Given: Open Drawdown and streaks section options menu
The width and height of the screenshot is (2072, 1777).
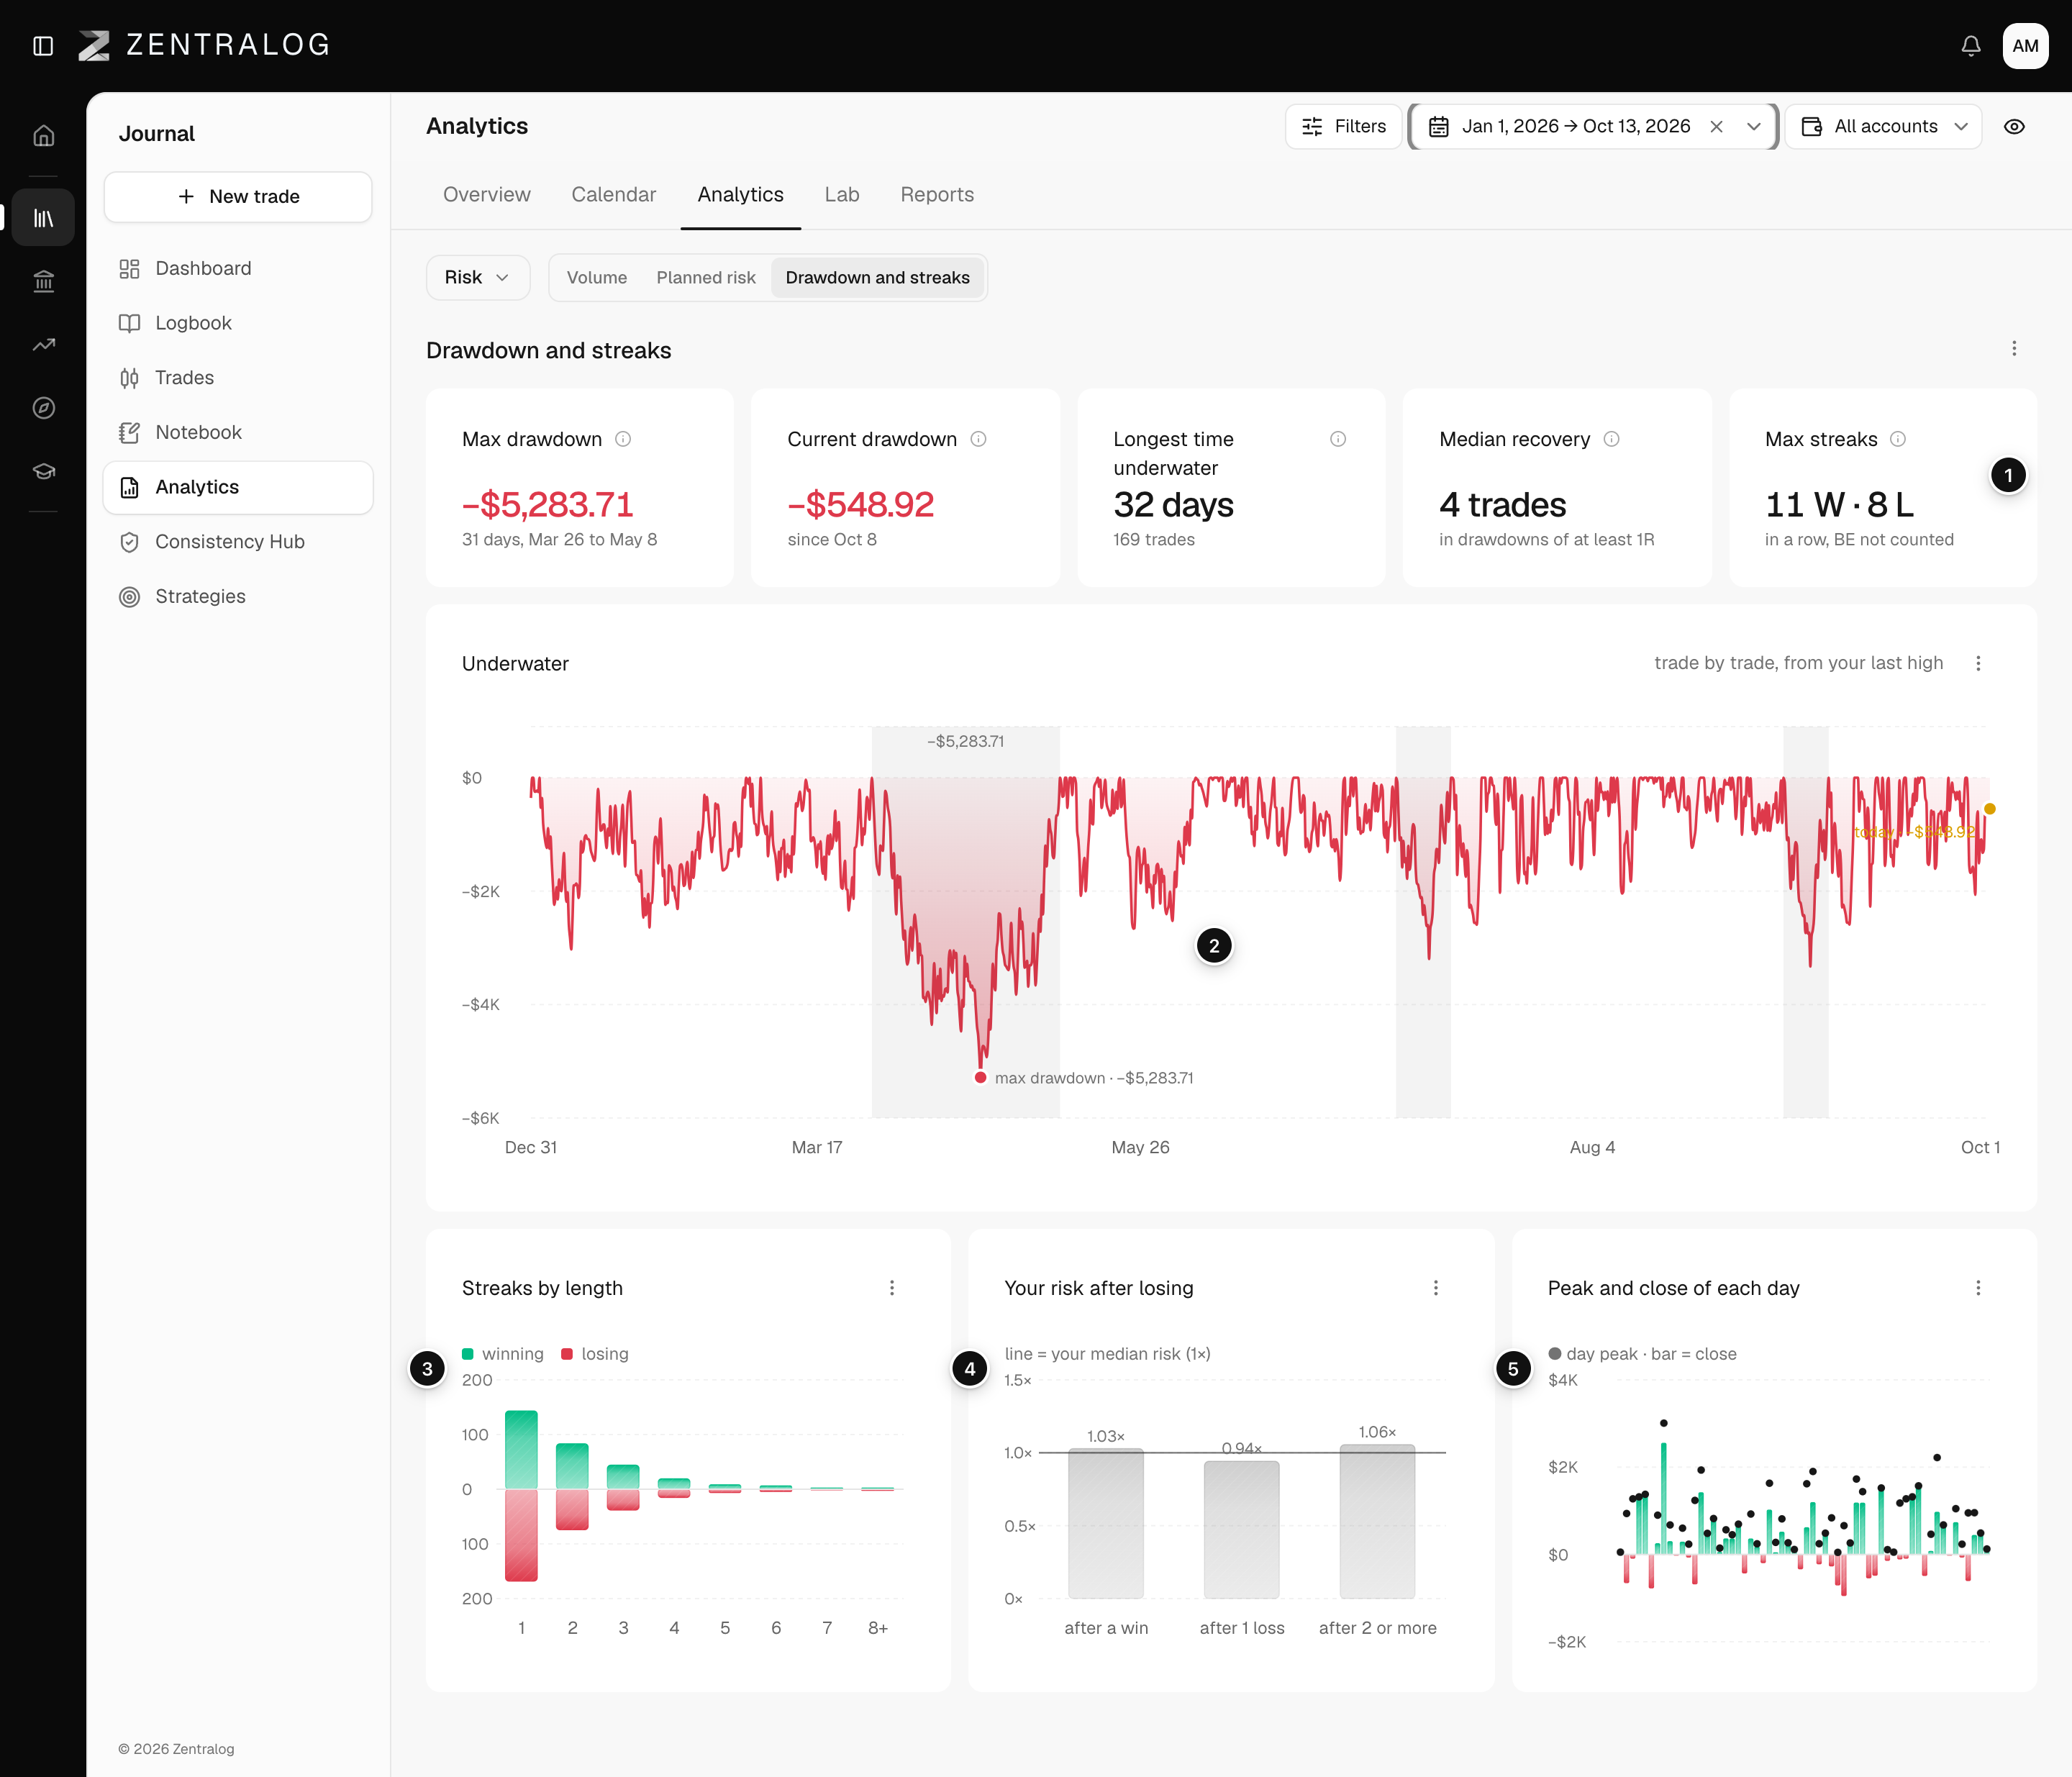Looking at the screenshot, I should tap(2014, 348).
